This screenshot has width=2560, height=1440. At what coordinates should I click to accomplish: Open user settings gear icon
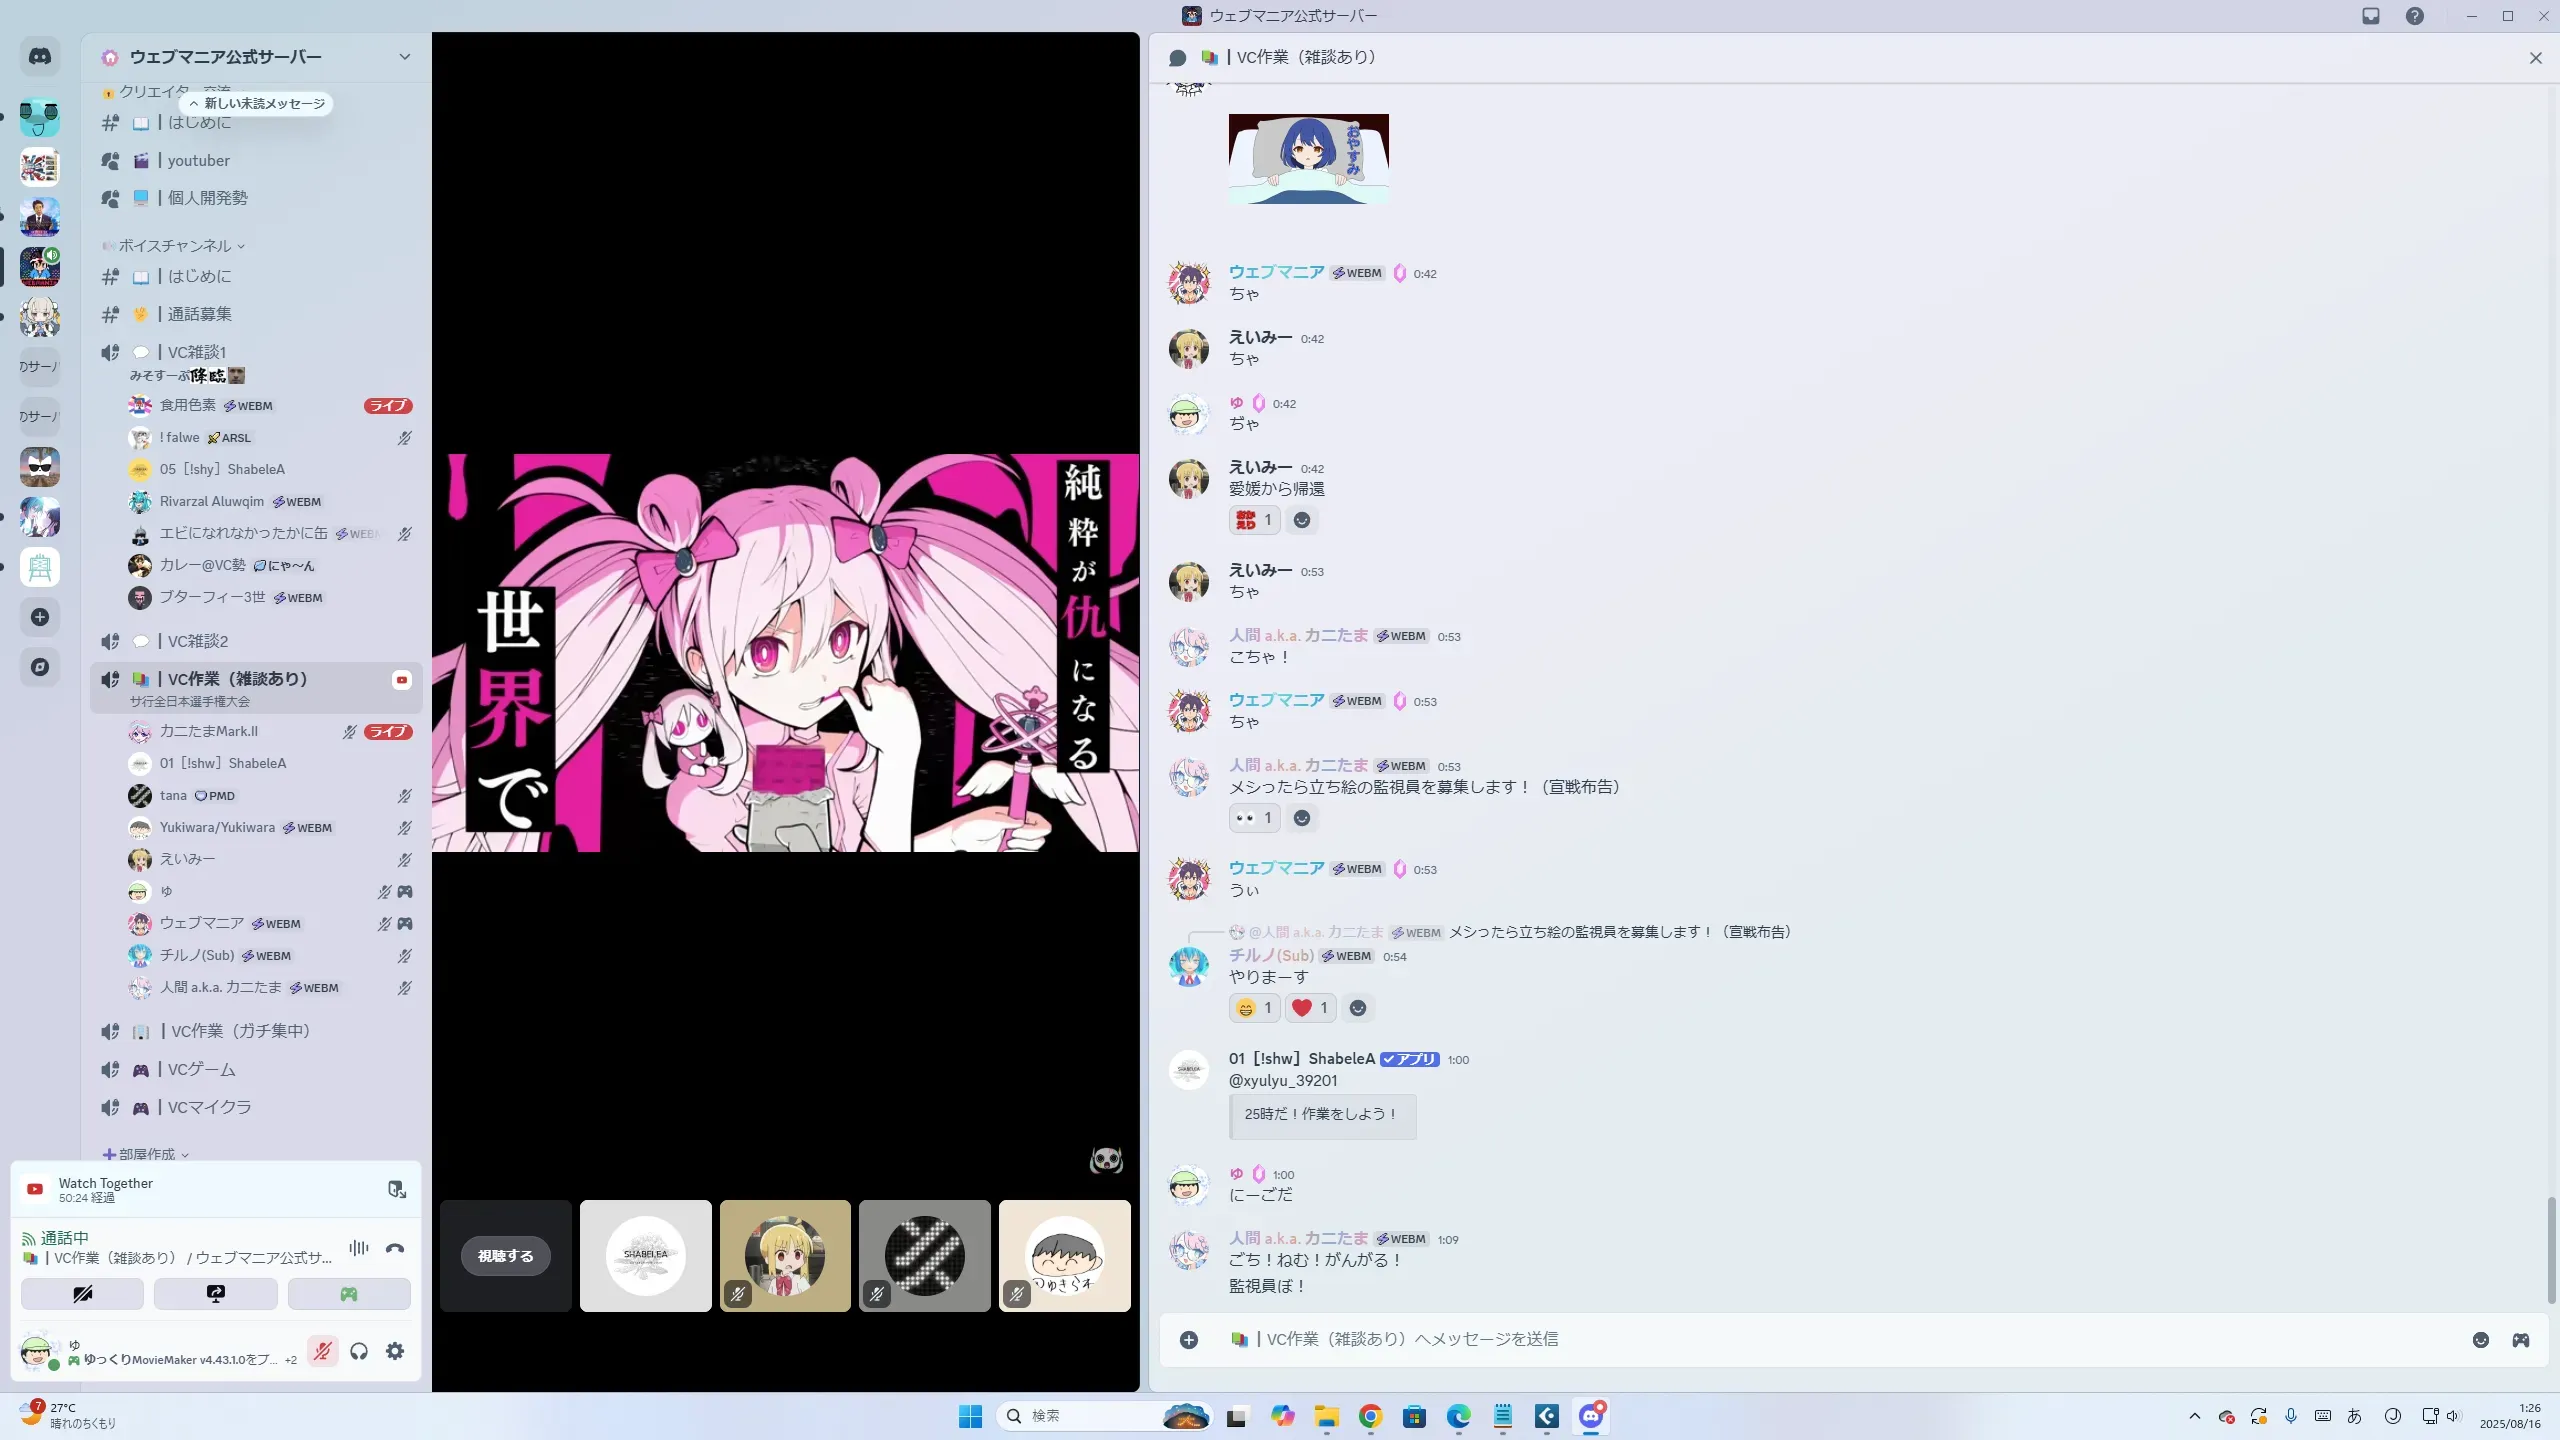tap(395, 1352)
